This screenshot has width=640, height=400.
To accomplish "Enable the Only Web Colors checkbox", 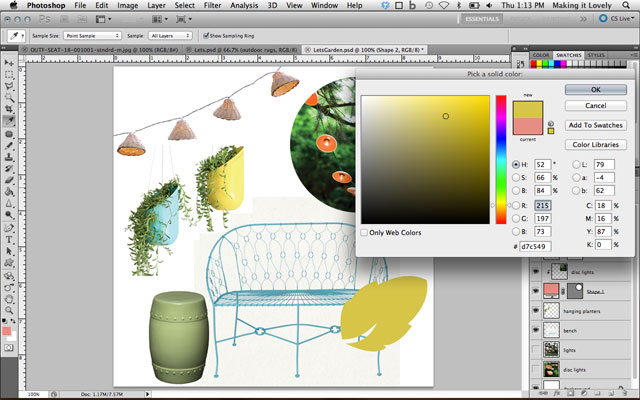I will (x=364, y=232).
